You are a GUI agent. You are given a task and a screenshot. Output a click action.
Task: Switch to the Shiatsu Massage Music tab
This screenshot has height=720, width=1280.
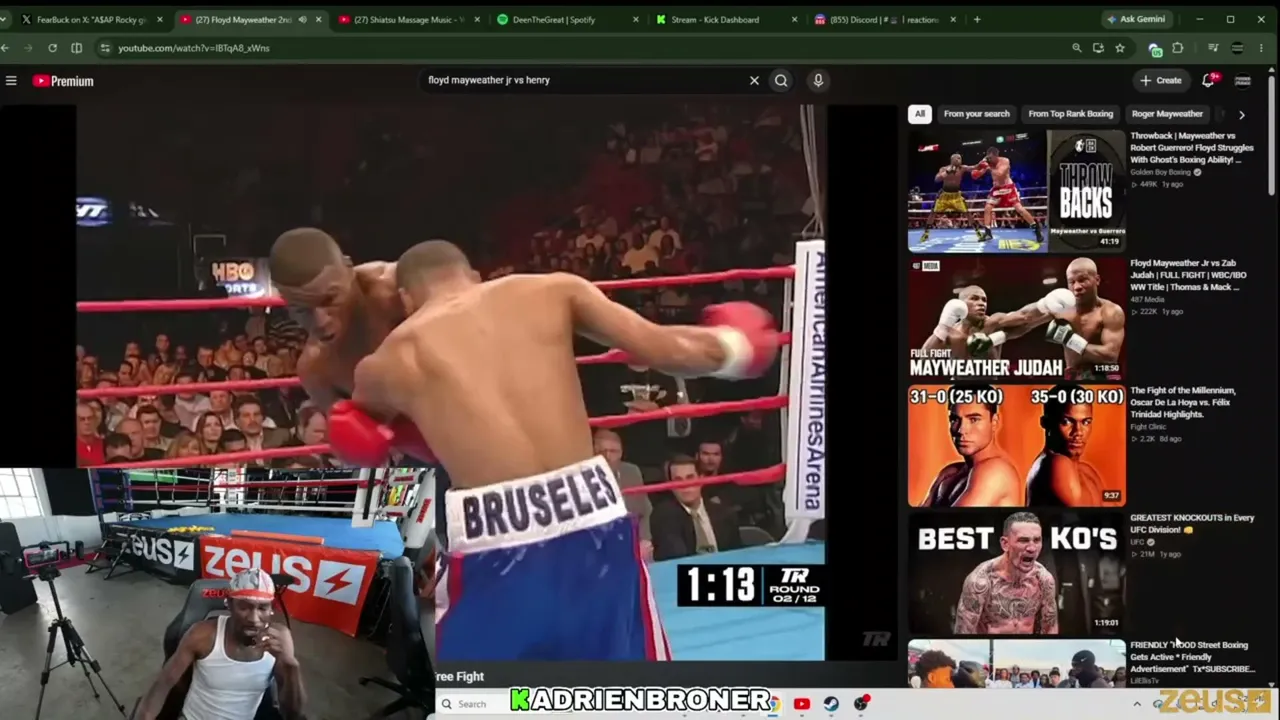408,19
